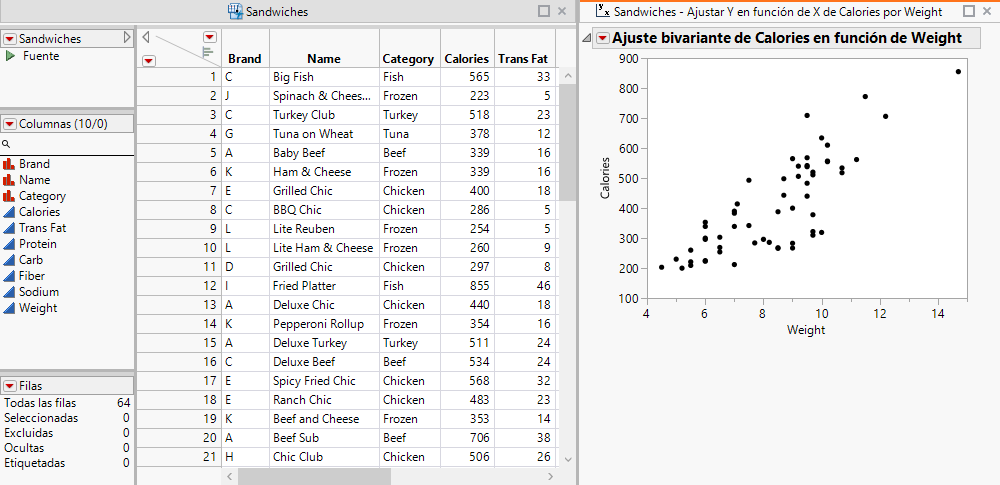Click the table's horizontal scrollbar thumb
Image resolution: width=1000 pixels, height=485 pixels.
point(314,476)
